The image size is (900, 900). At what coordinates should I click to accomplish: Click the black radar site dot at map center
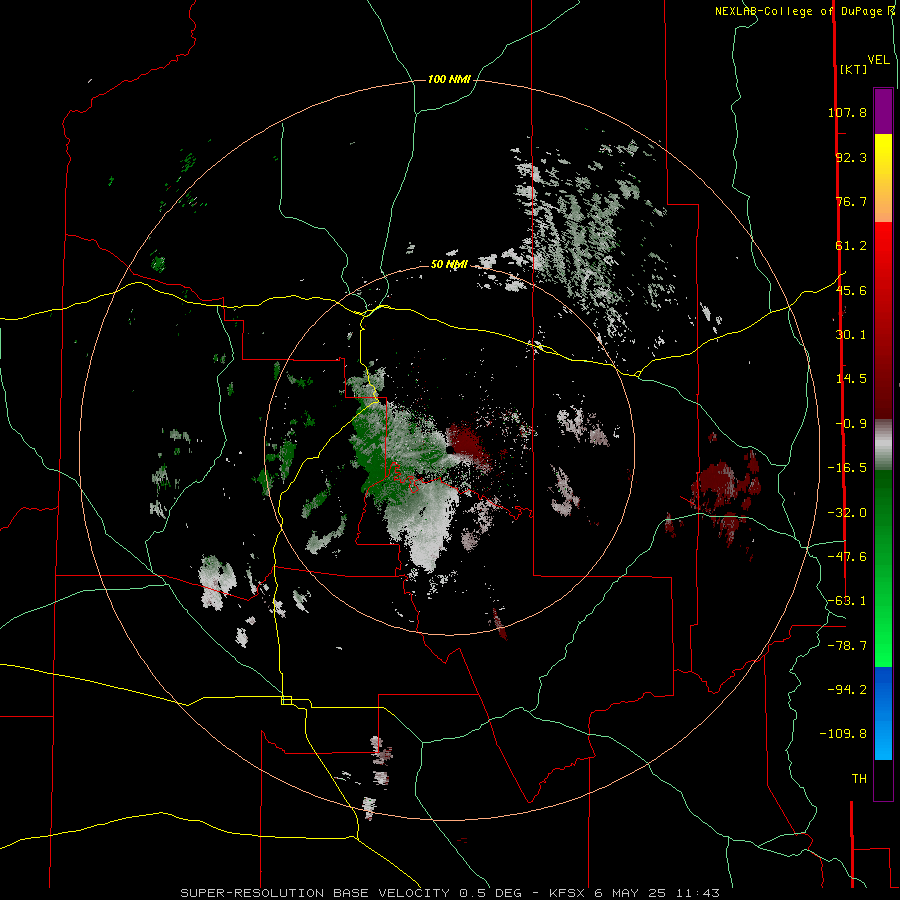449,450
